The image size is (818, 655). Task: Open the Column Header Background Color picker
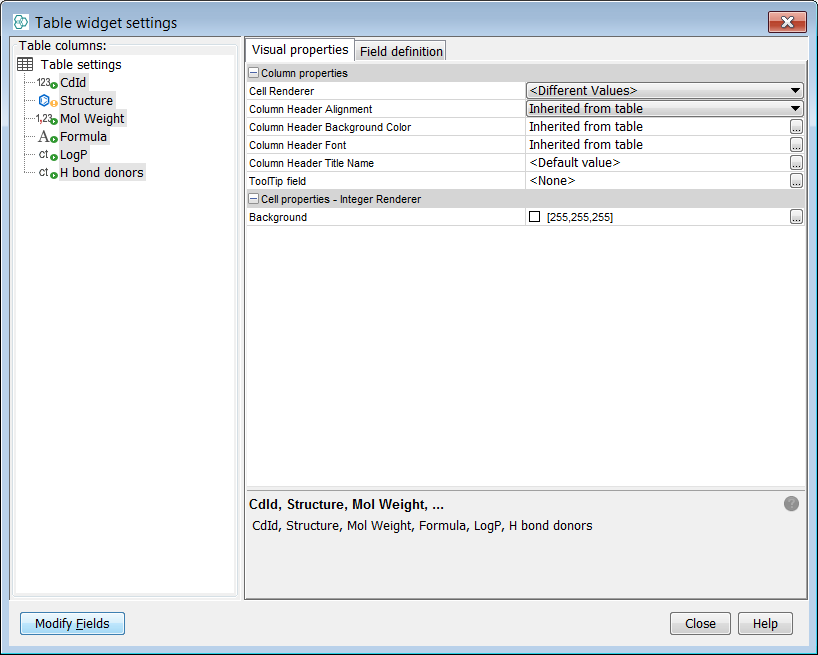[x=796, y=127]
